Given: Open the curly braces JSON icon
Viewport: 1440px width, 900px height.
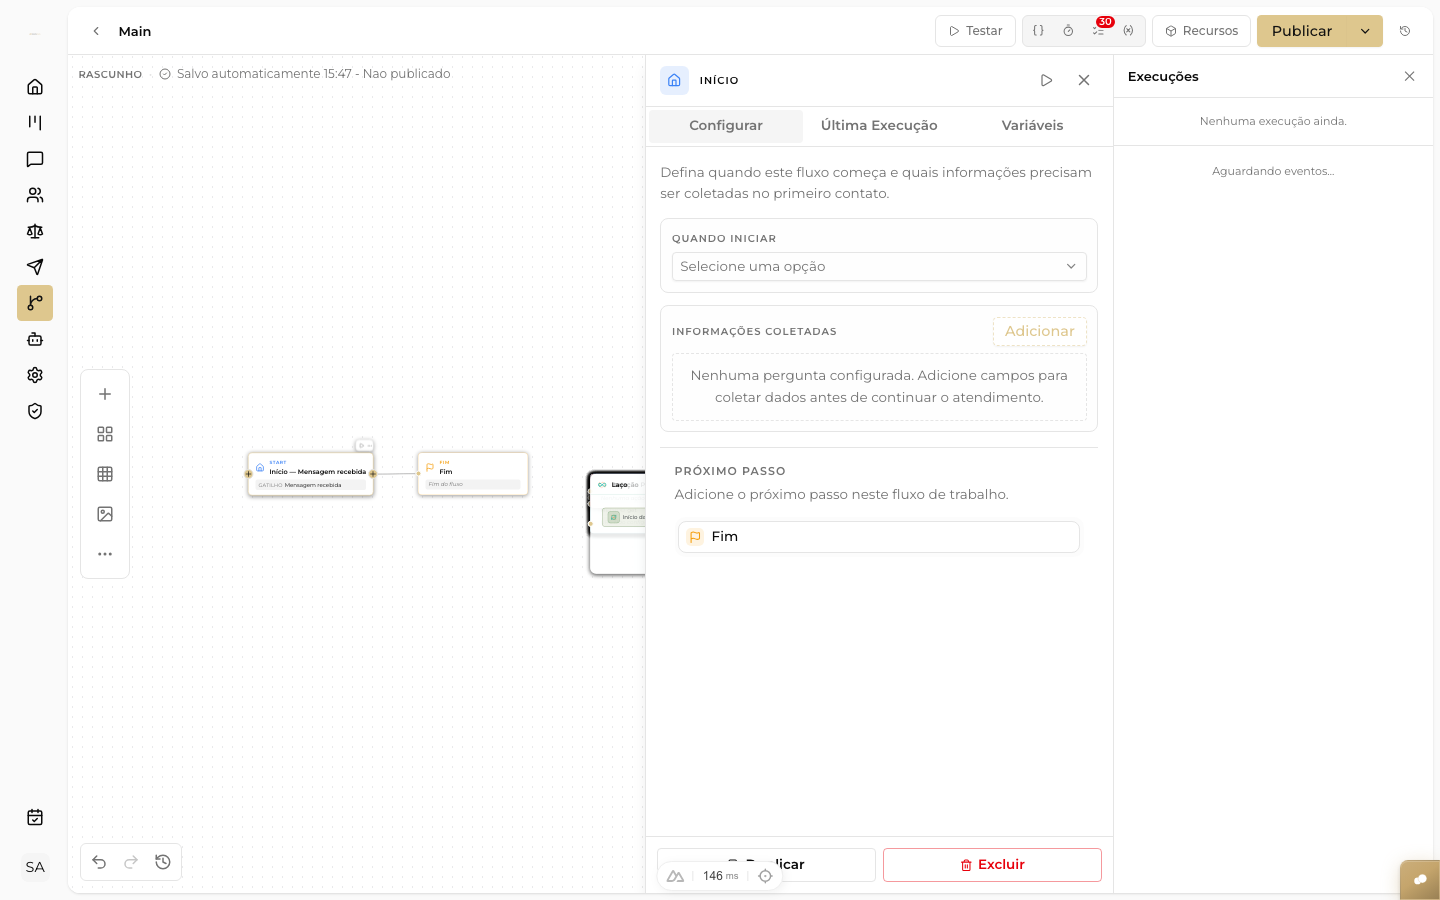Looking at the screenshot, I should (1038, 31).
